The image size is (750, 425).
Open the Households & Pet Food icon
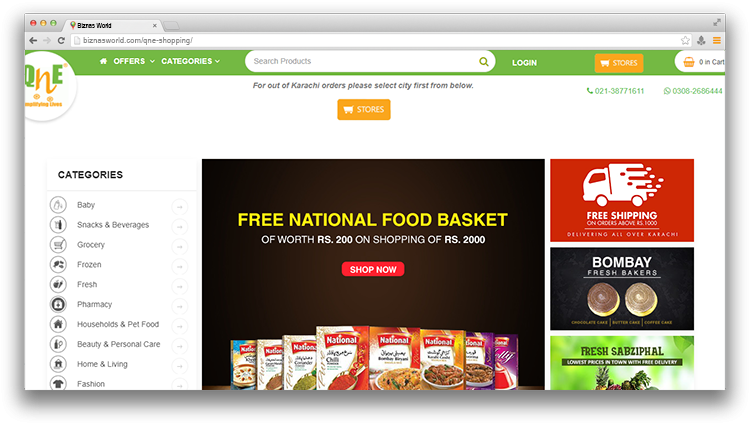pyautogui.click(x=58, y=324)
